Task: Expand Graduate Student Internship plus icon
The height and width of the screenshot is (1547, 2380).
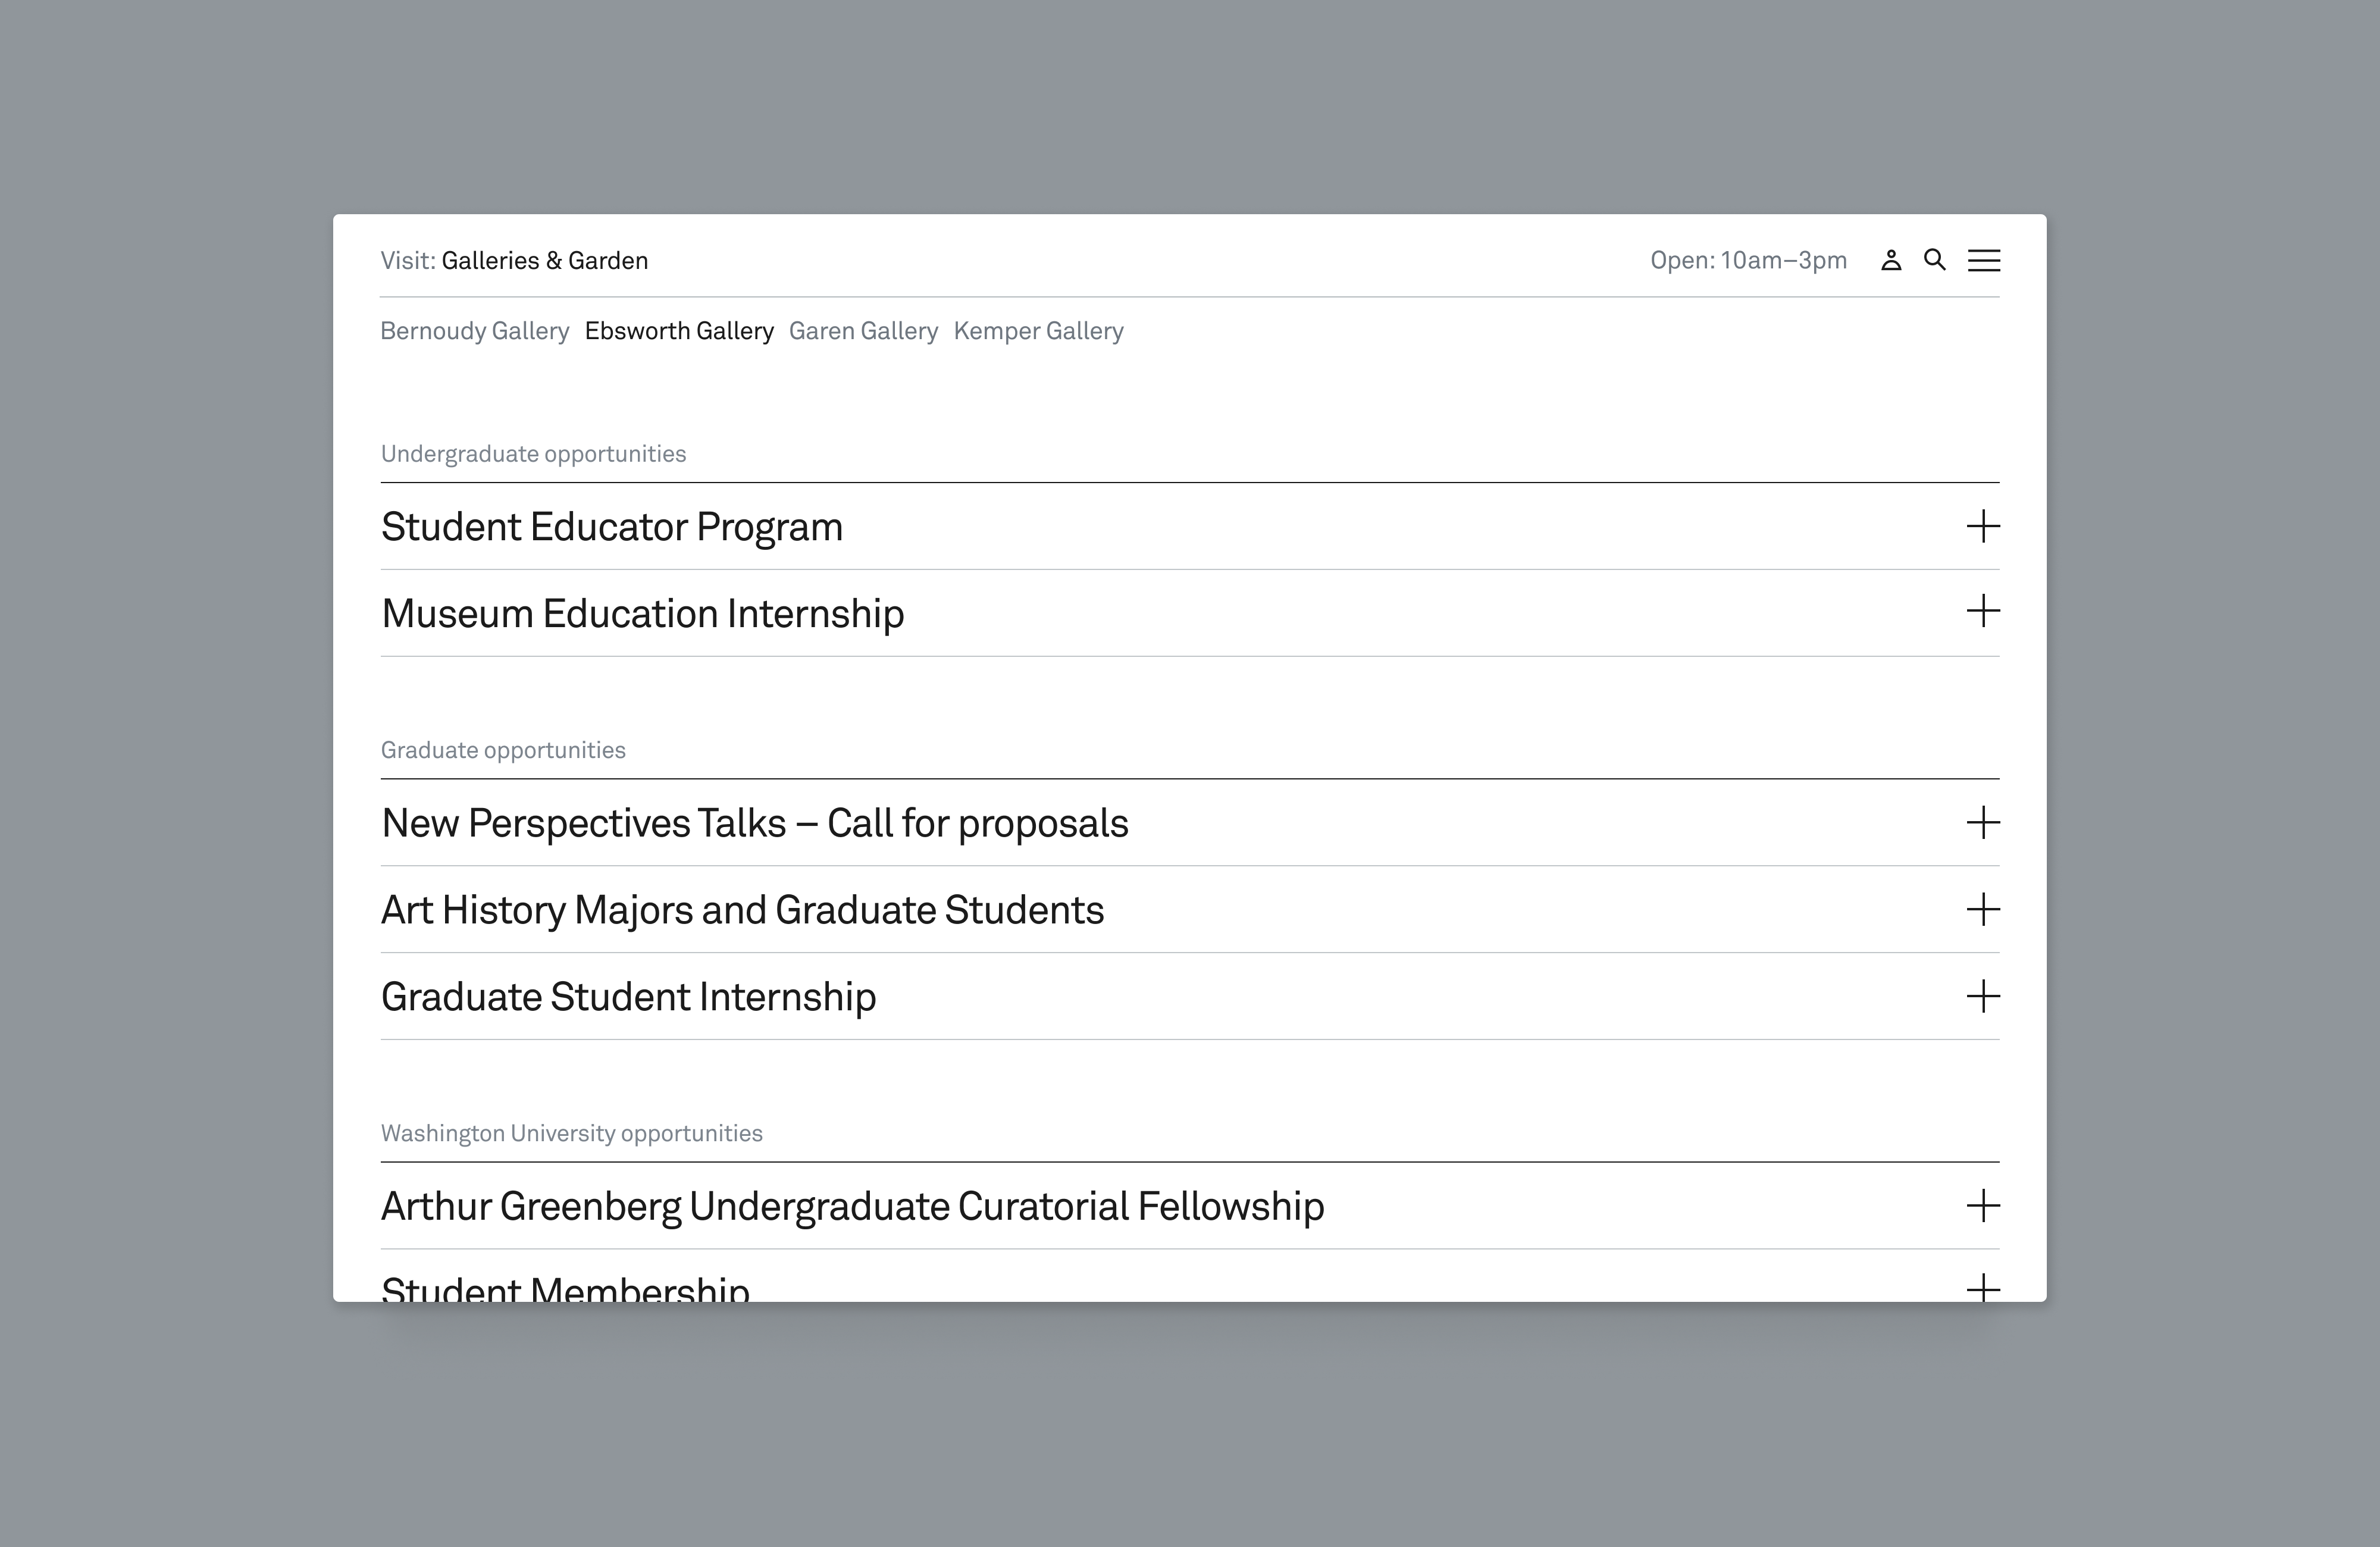Action: point(1983,996)
